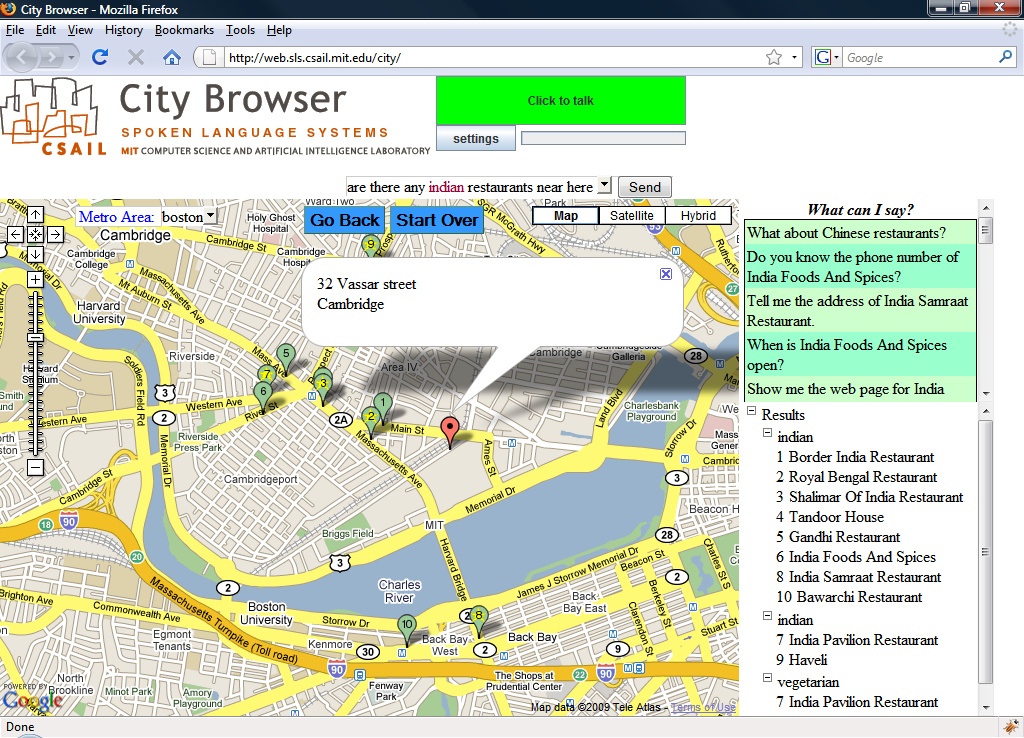The image size is (1024, 738).
Task: Click the Start Over button
Action: [437, 220]
